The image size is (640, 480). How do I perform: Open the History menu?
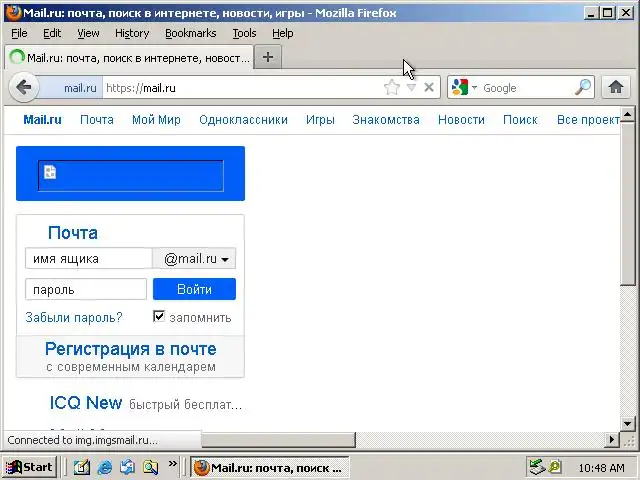132,33
